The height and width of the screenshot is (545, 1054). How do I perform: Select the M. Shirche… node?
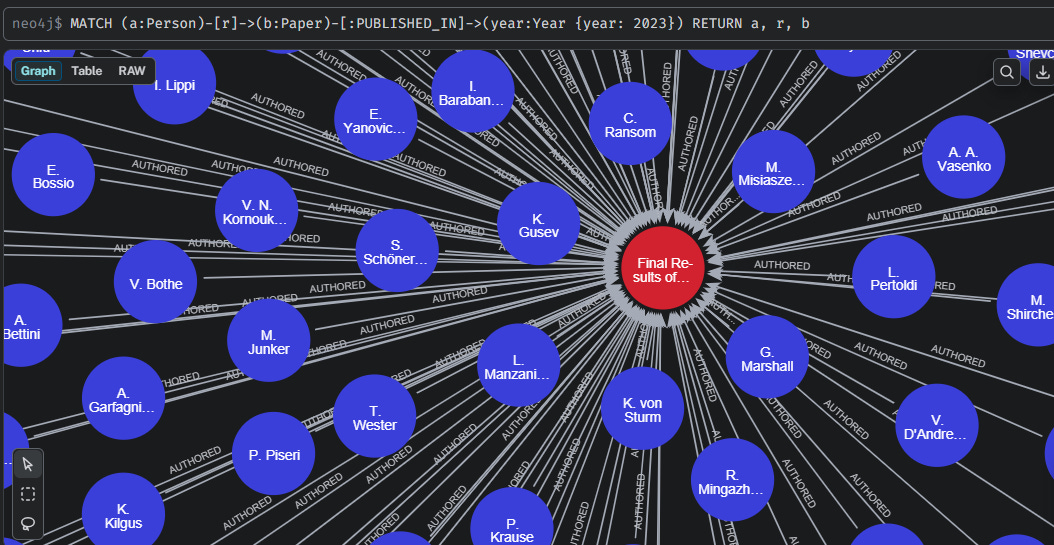1028,305
